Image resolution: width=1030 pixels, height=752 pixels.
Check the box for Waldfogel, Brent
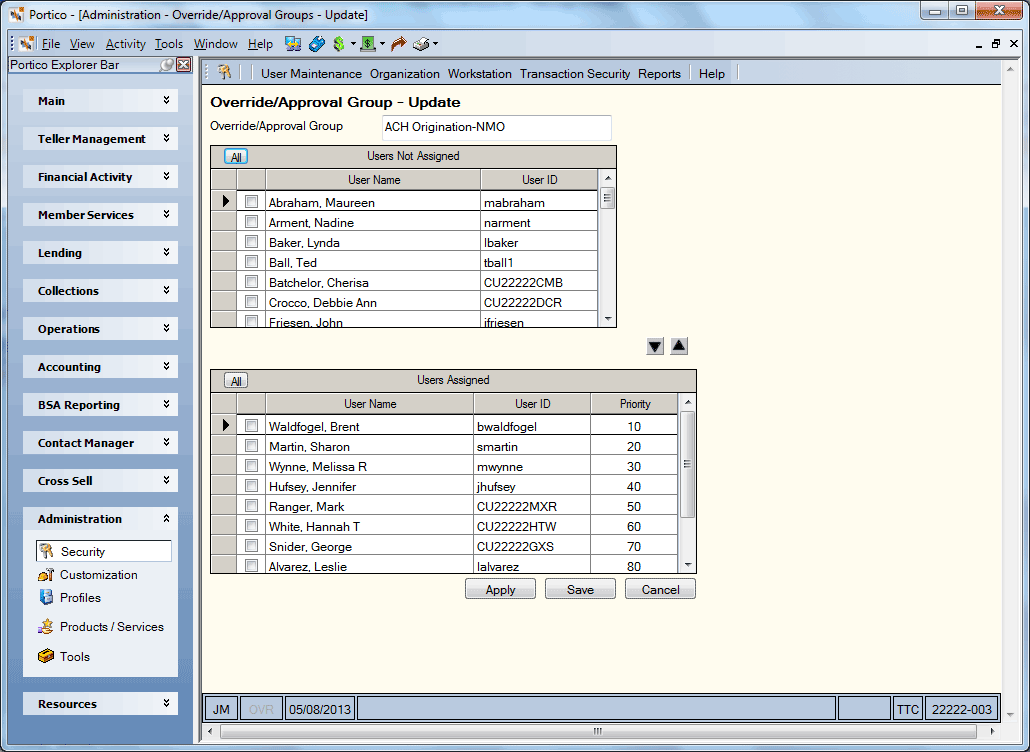pyautogui.click(x=251, y=426)
